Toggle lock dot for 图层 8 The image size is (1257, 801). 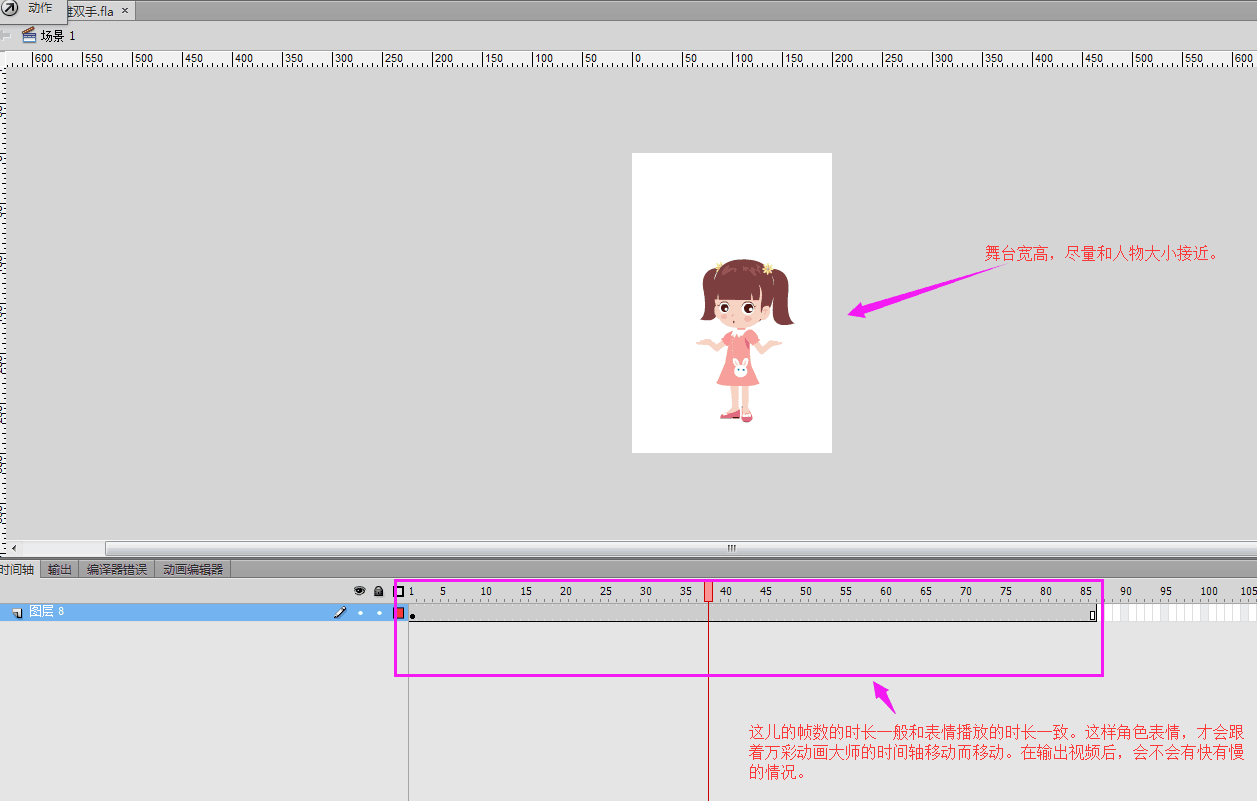point(378,612)
